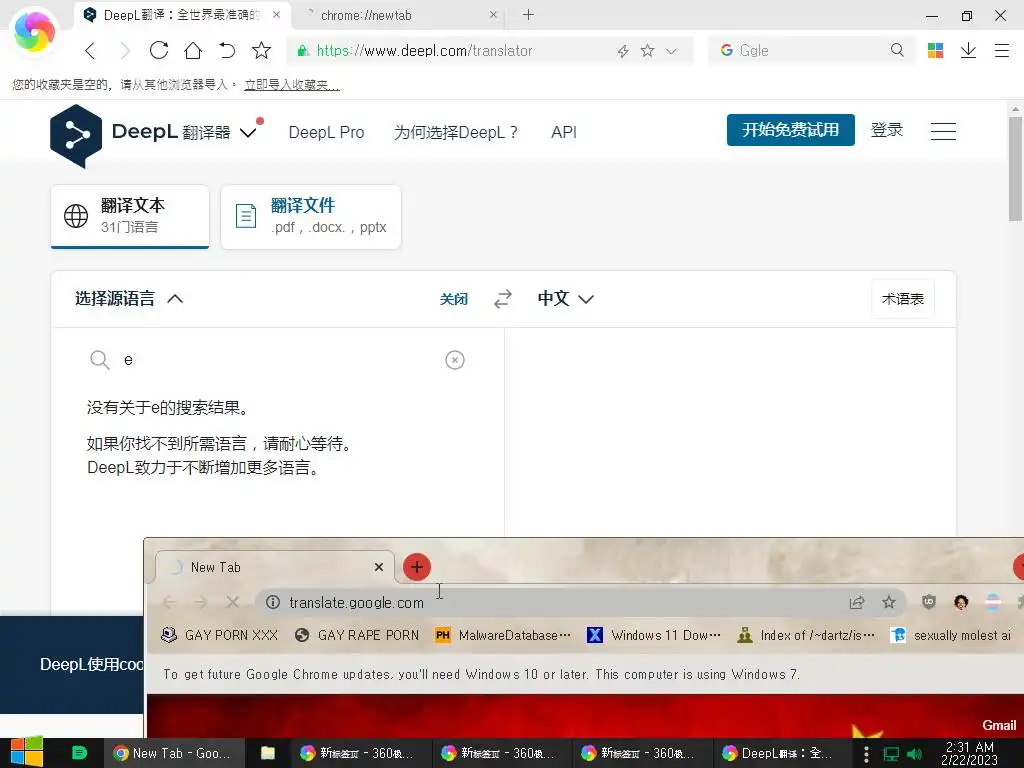Open Windows 11 Dow… bookmark in Chrome
This screenshot has height=768, width=1024.
point(654,635)
